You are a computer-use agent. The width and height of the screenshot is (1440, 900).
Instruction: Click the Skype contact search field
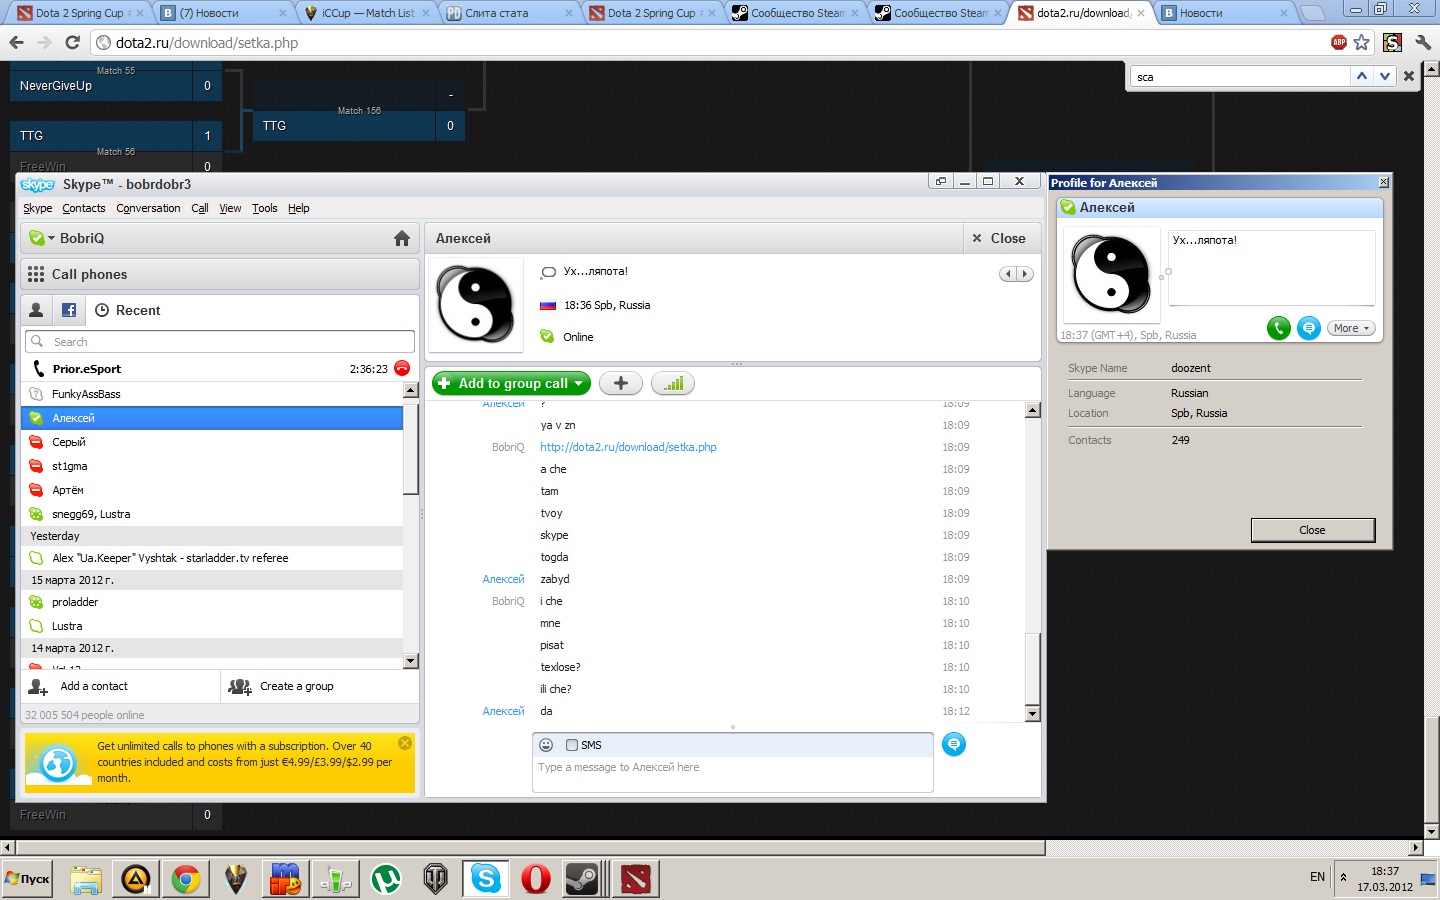220,342
